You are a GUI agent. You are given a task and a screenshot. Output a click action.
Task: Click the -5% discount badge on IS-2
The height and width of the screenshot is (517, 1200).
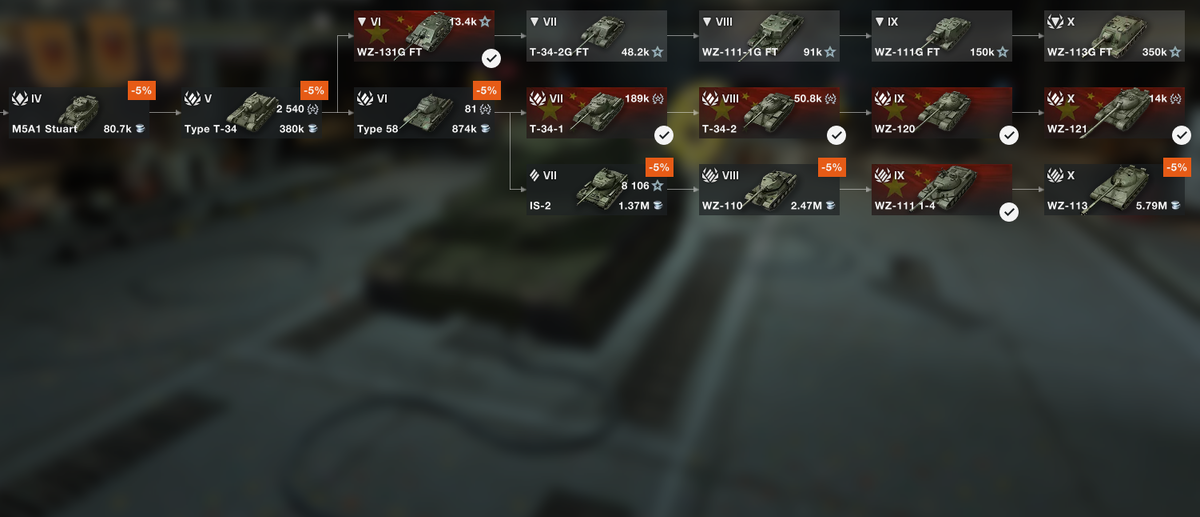659,167
